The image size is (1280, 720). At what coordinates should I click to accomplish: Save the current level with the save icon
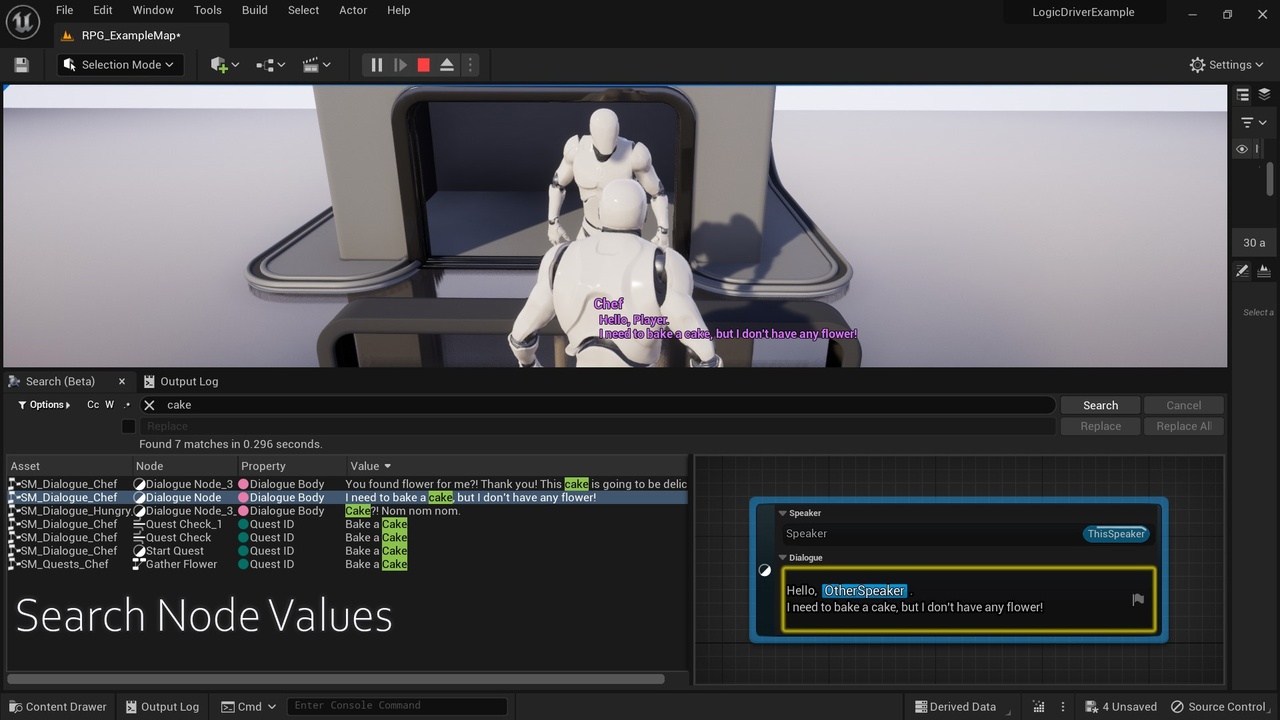pyautogui.click(x=20, y=64)
